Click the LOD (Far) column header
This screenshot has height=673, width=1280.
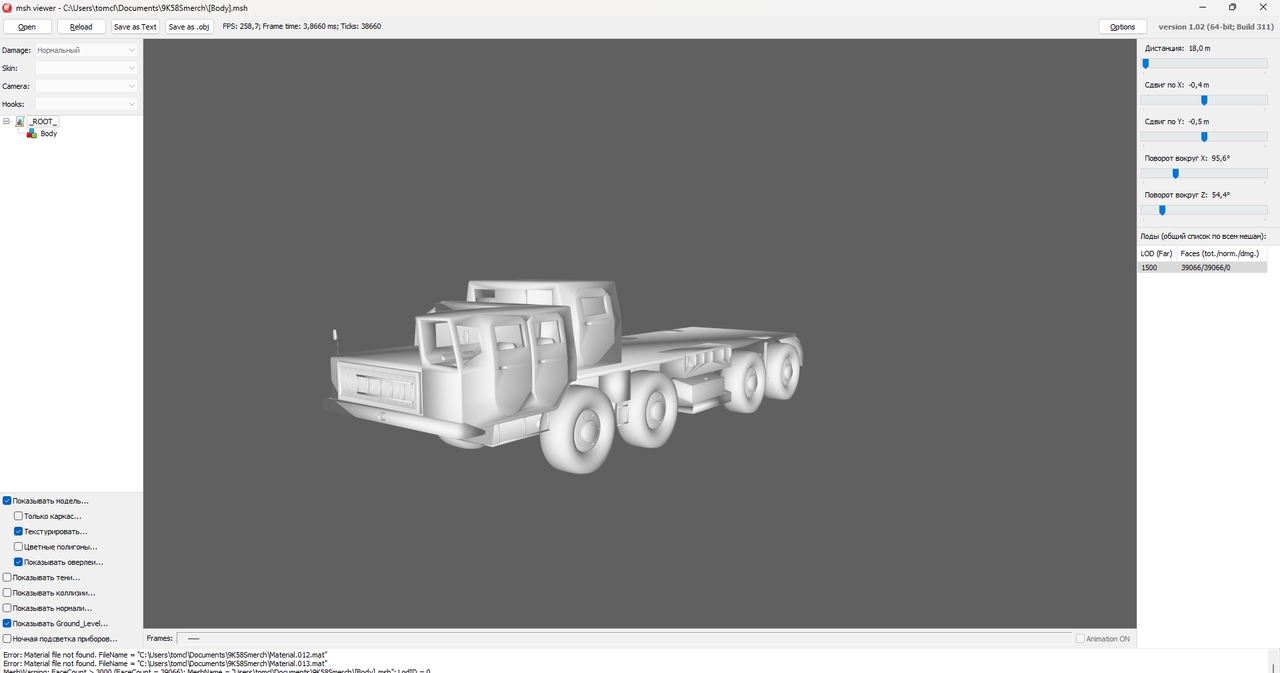point(1157,254)
